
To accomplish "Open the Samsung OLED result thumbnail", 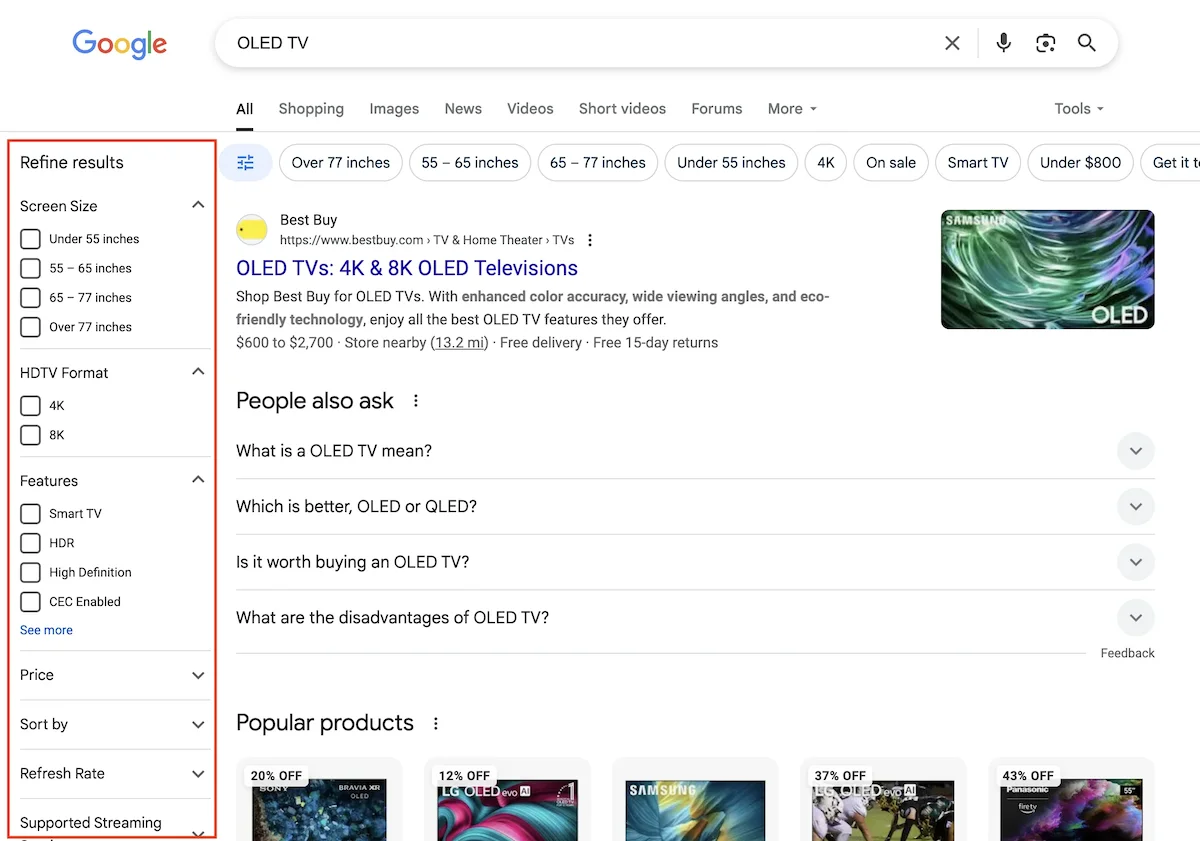I will (x=1047, y=269).
